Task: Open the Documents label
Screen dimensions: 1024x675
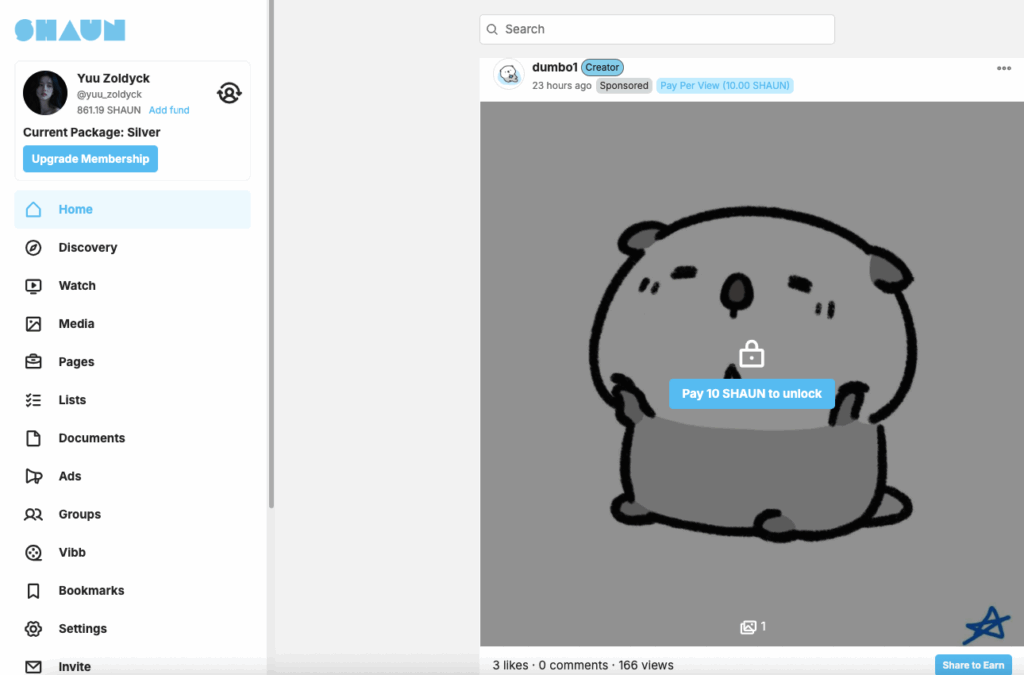Action: click(92, 438)
